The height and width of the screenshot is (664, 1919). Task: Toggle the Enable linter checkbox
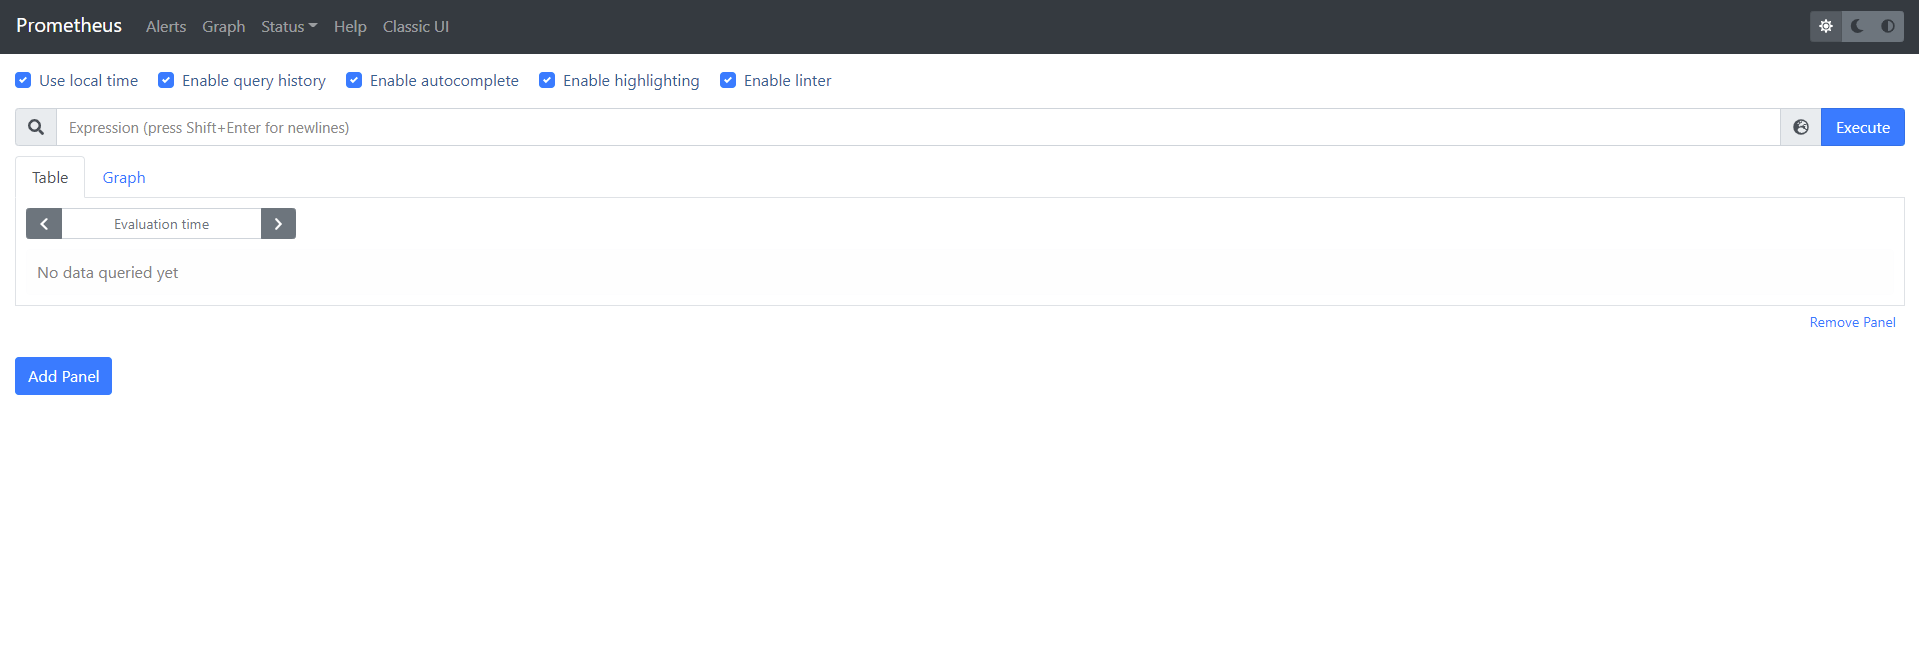pyautogui.click(x=728, y=80)
